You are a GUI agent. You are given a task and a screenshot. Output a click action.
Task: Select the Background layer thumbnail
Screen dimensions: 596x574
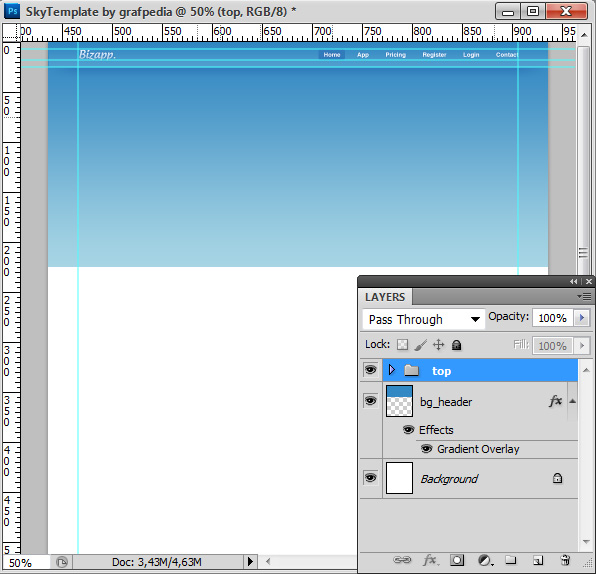[399, 478]
